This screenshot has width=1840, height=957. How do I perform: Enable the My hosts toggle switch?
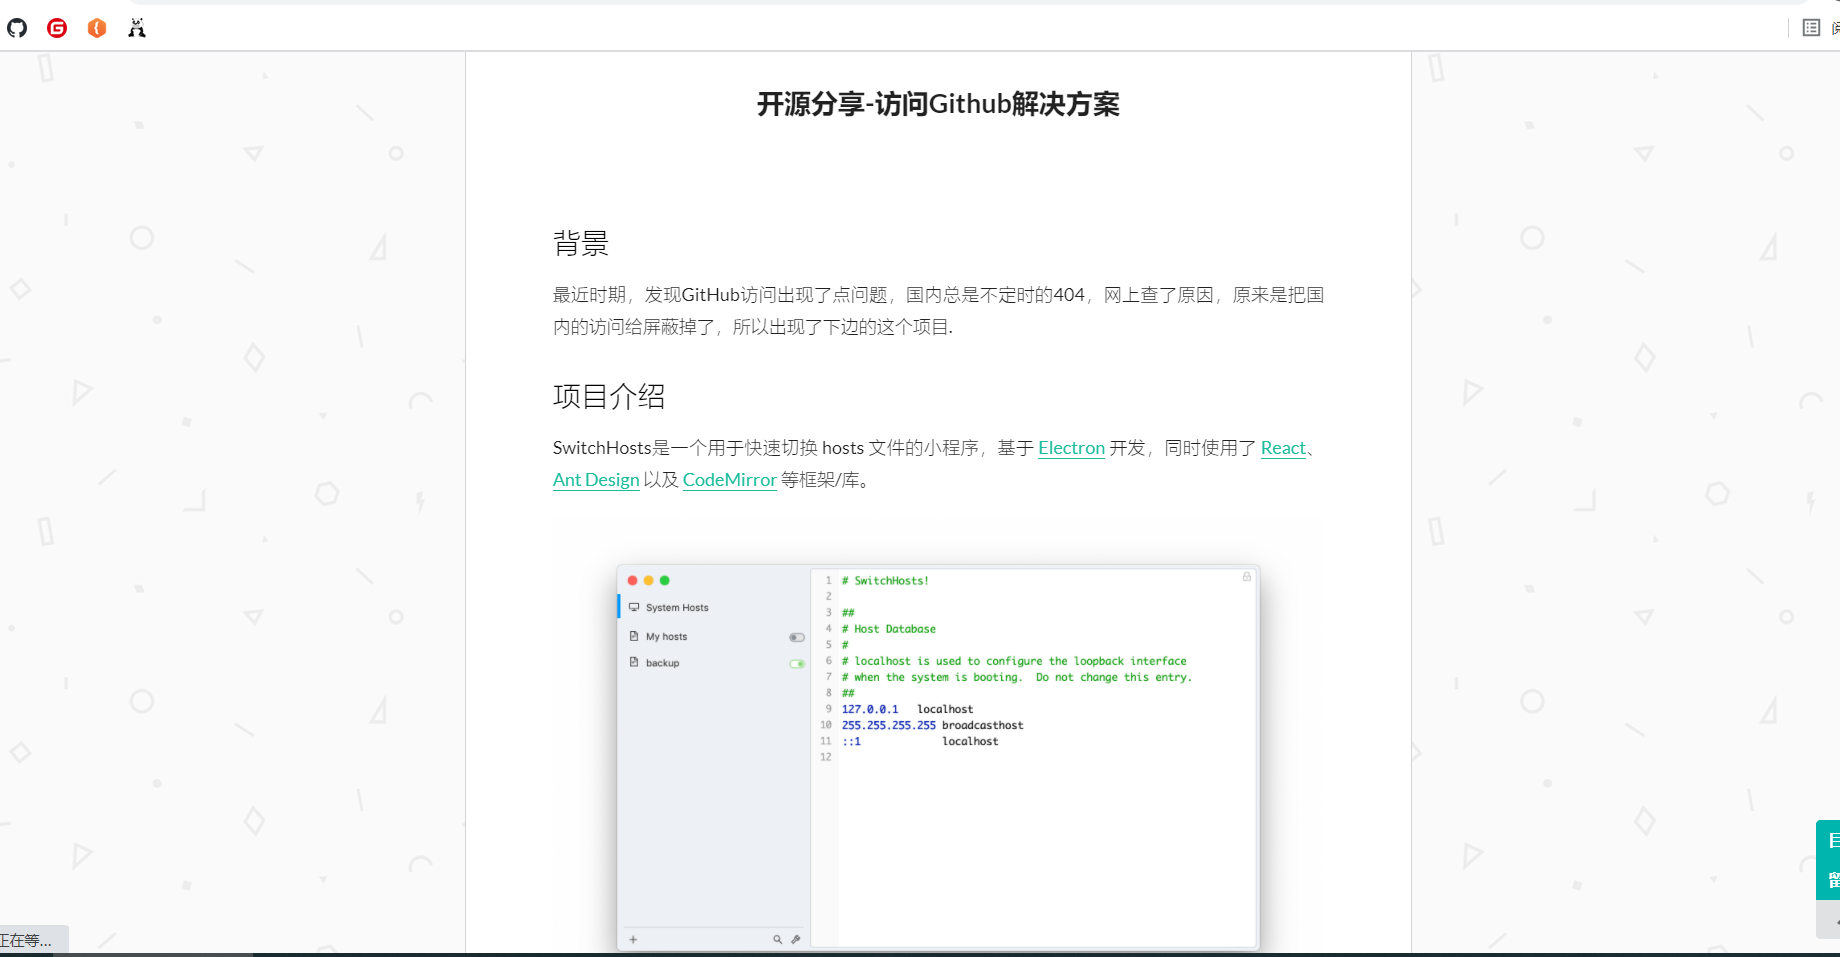pyautogui.click(x=796, y=637)
